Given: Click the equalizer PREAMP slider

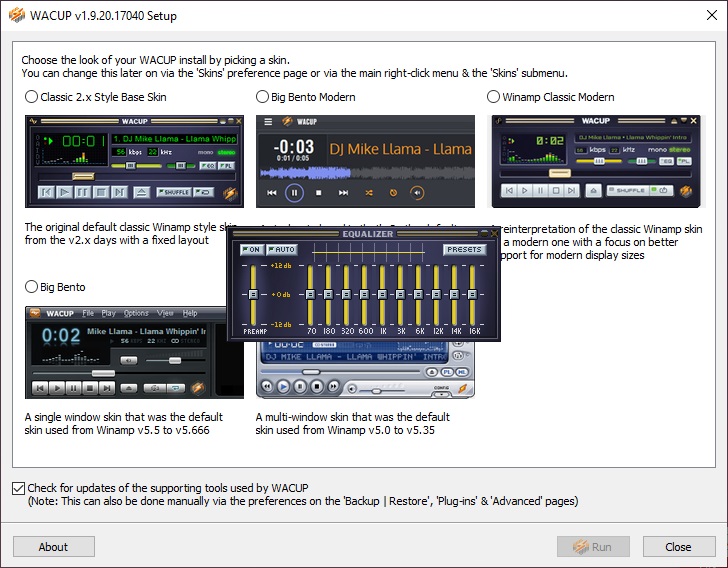Looking at the screenshot, I should (x=254, y=294).
